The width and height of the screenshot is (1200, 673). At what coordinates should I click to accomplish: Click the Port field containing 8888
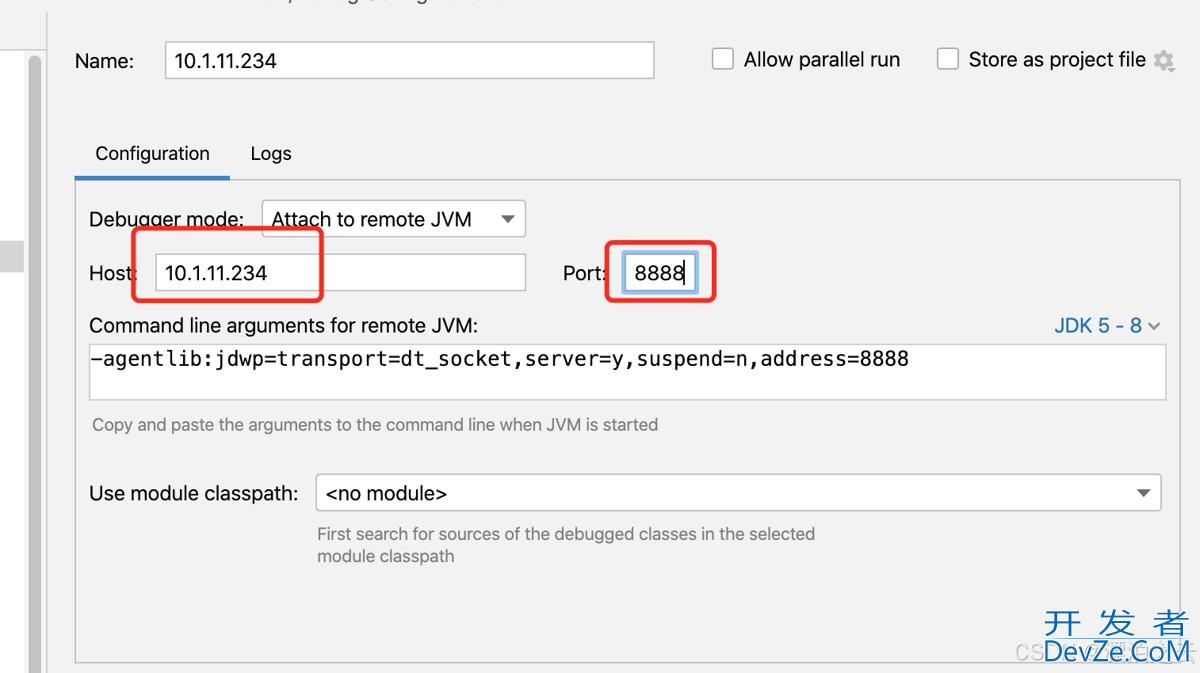point(660,273)
